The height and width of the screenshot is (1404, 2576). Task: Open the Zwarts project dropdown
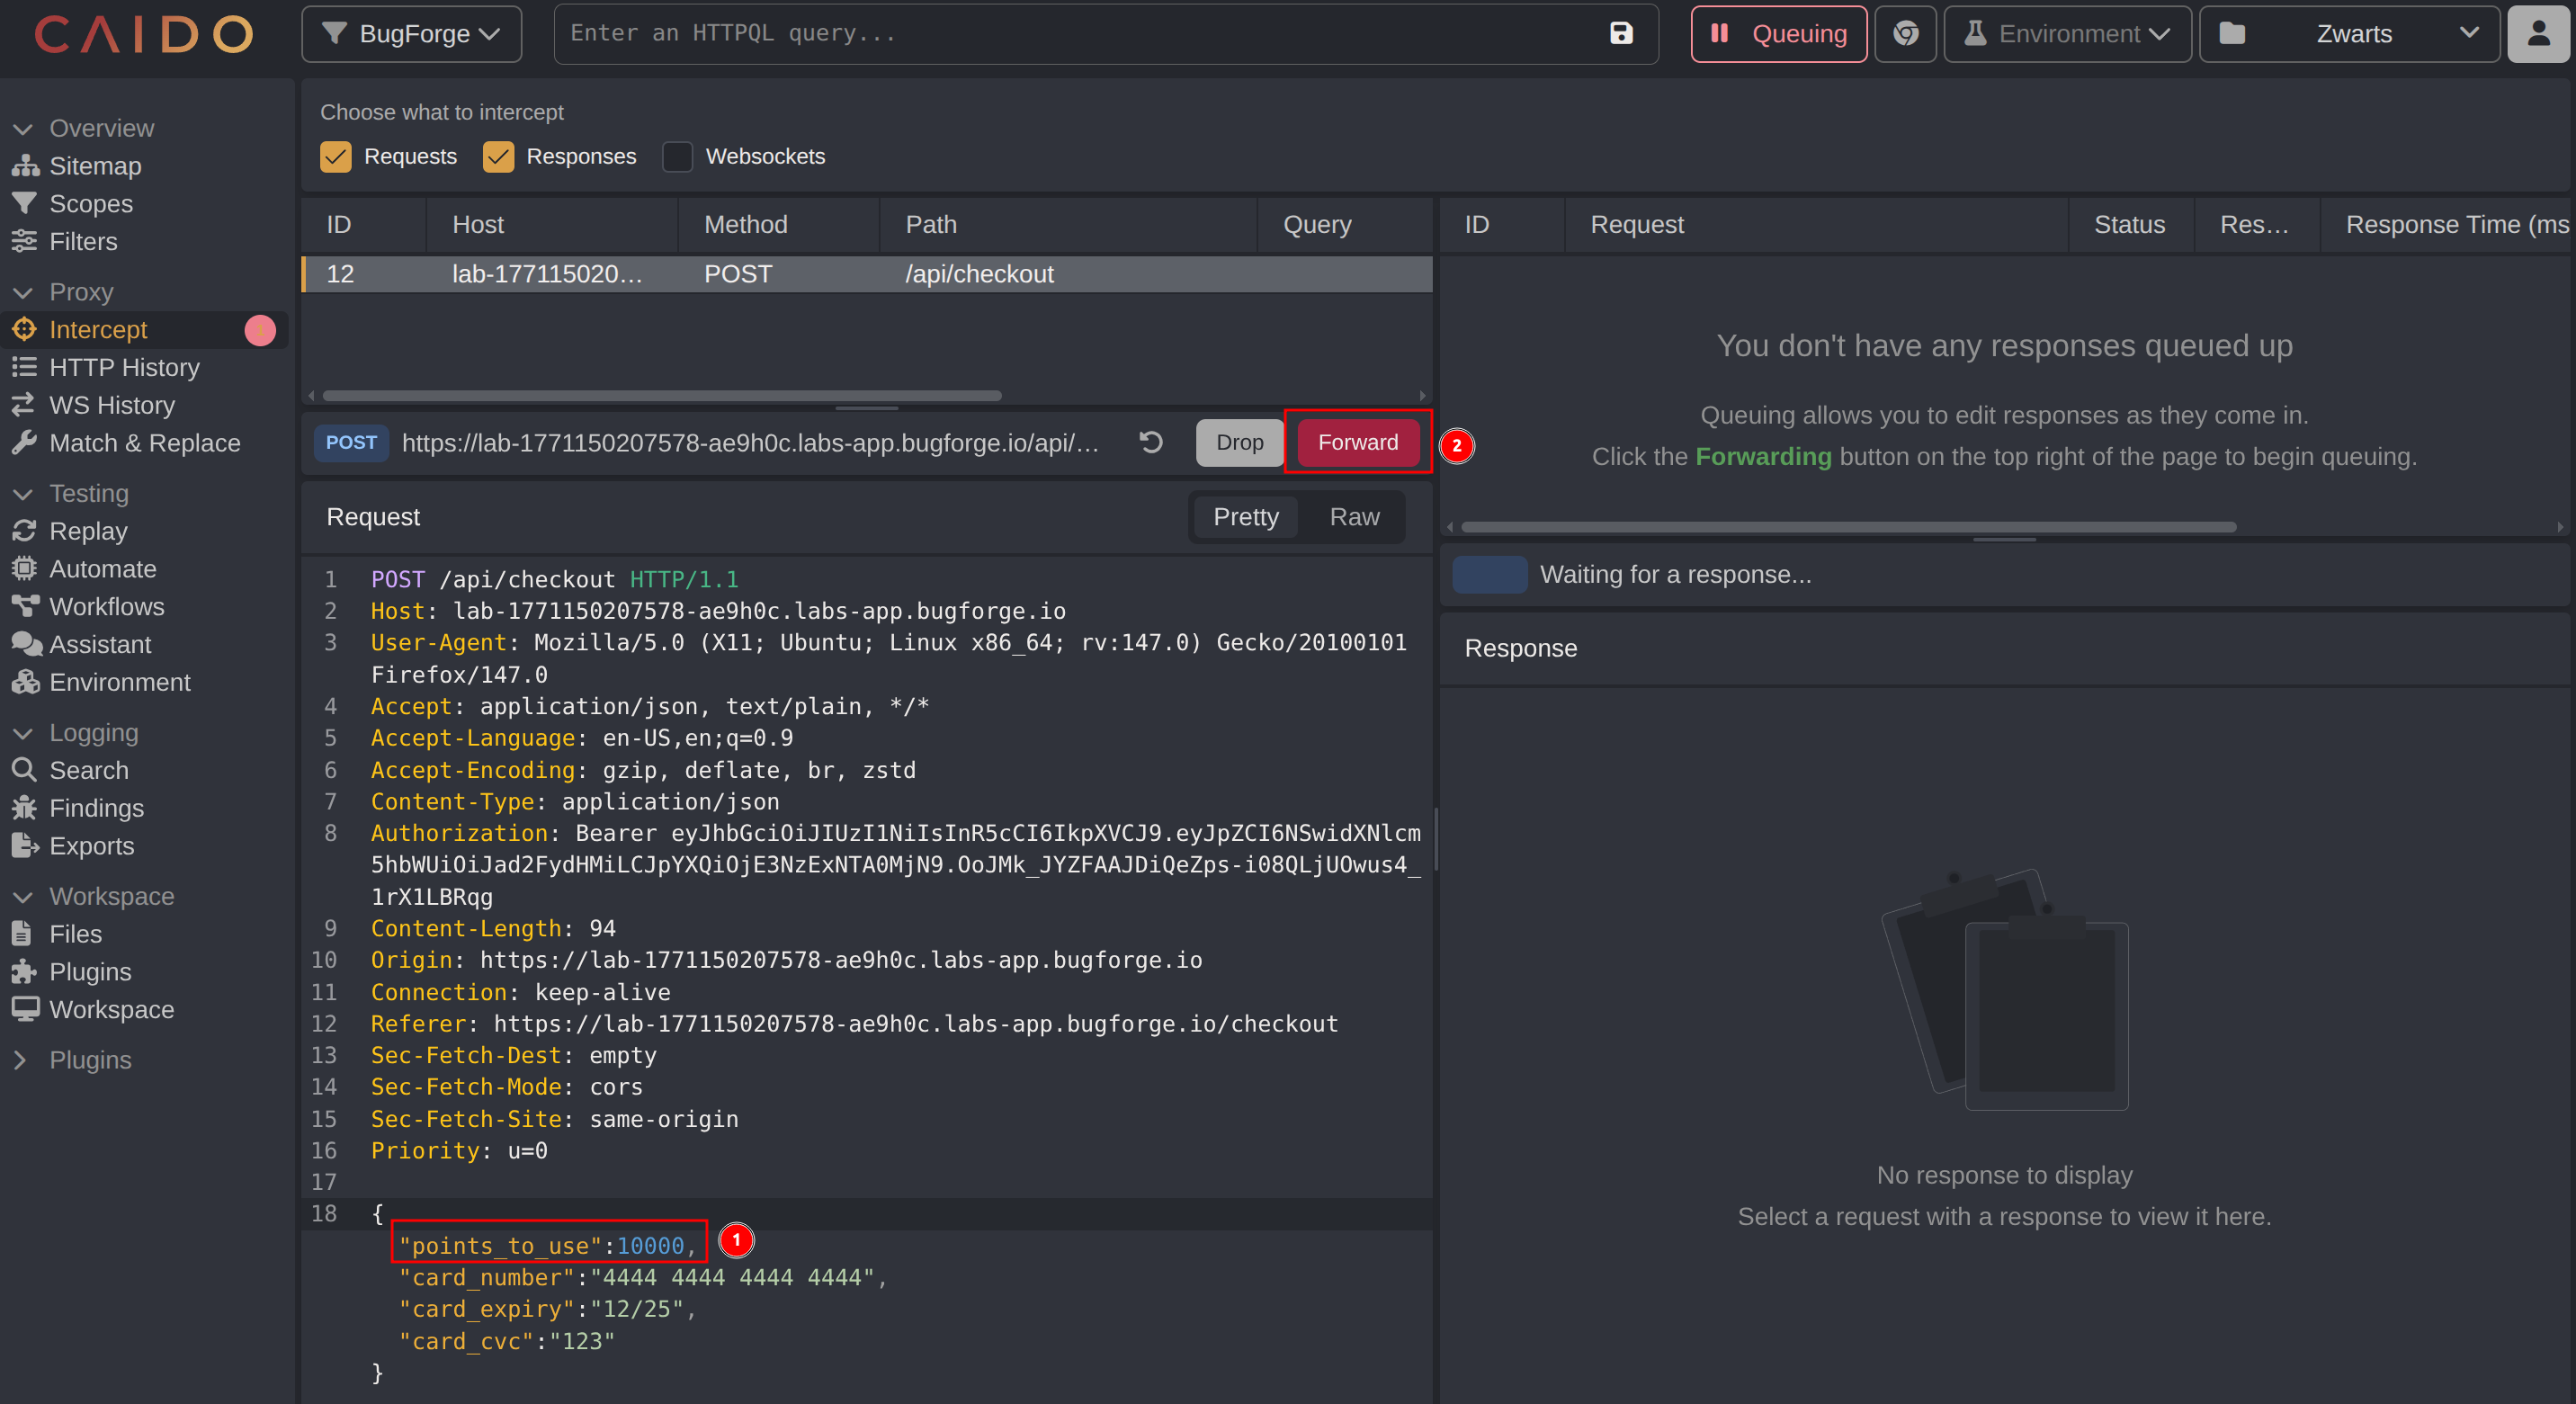(x=2348, y=33)
